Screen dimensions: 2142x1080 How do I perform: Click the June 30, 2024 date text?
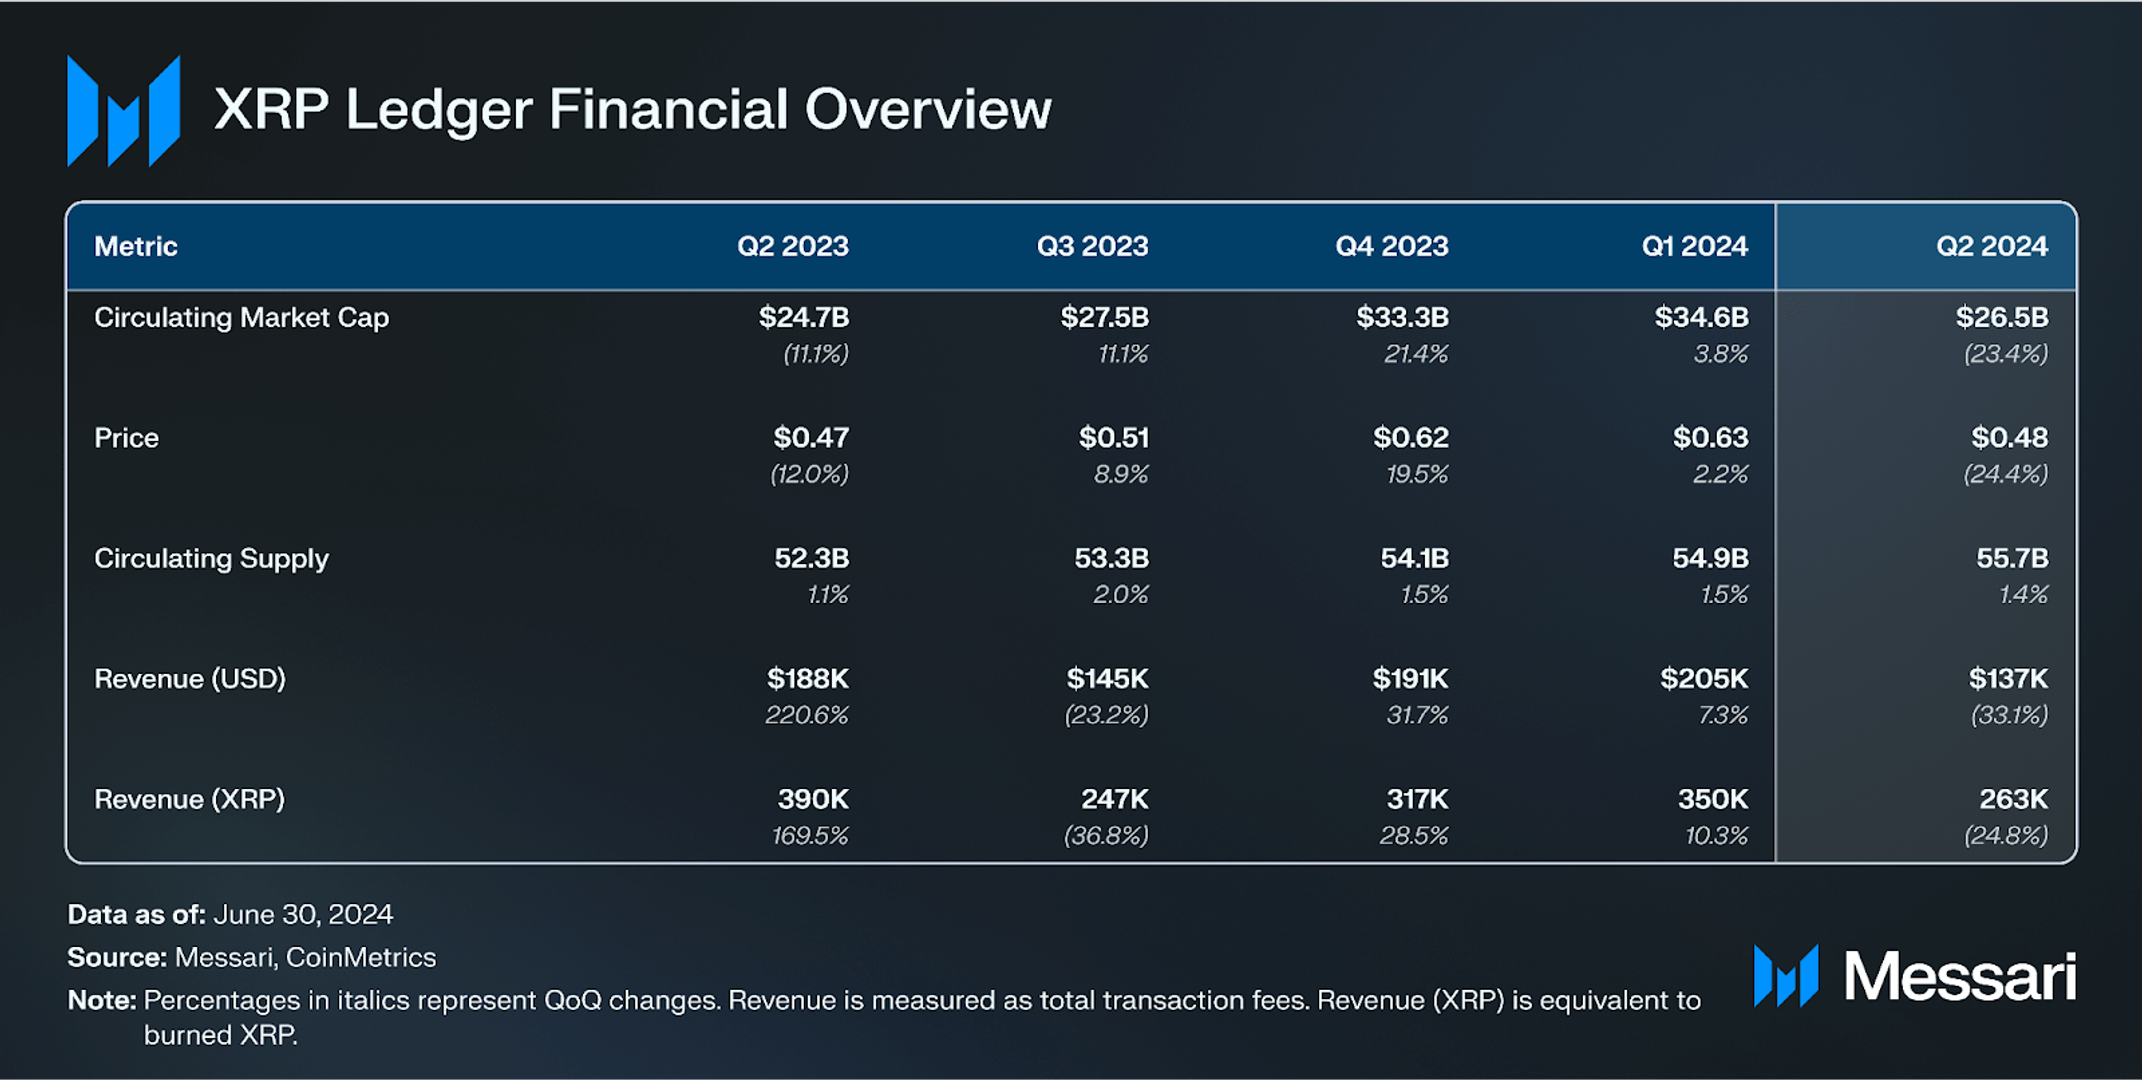click(303, 914)
